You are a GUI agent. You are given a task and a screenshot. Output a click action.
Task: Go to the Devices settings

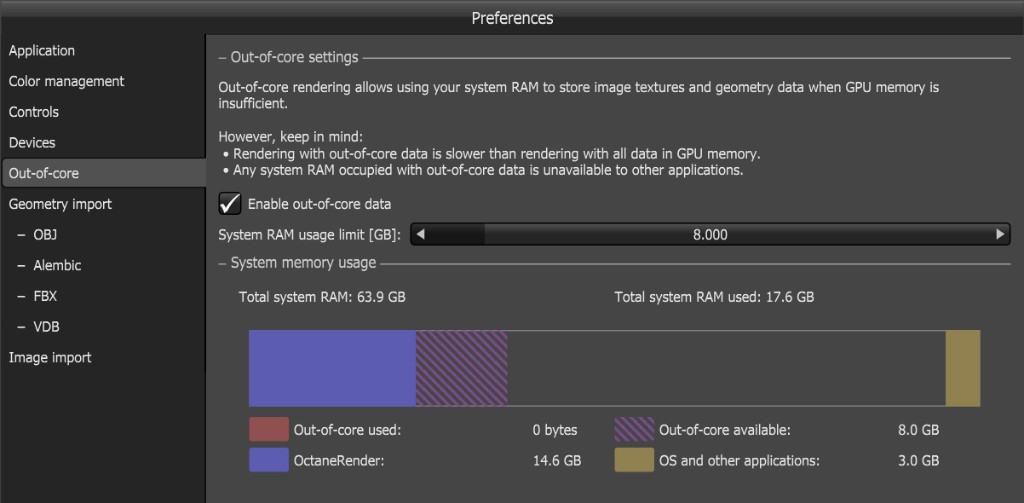coord(32,143)
